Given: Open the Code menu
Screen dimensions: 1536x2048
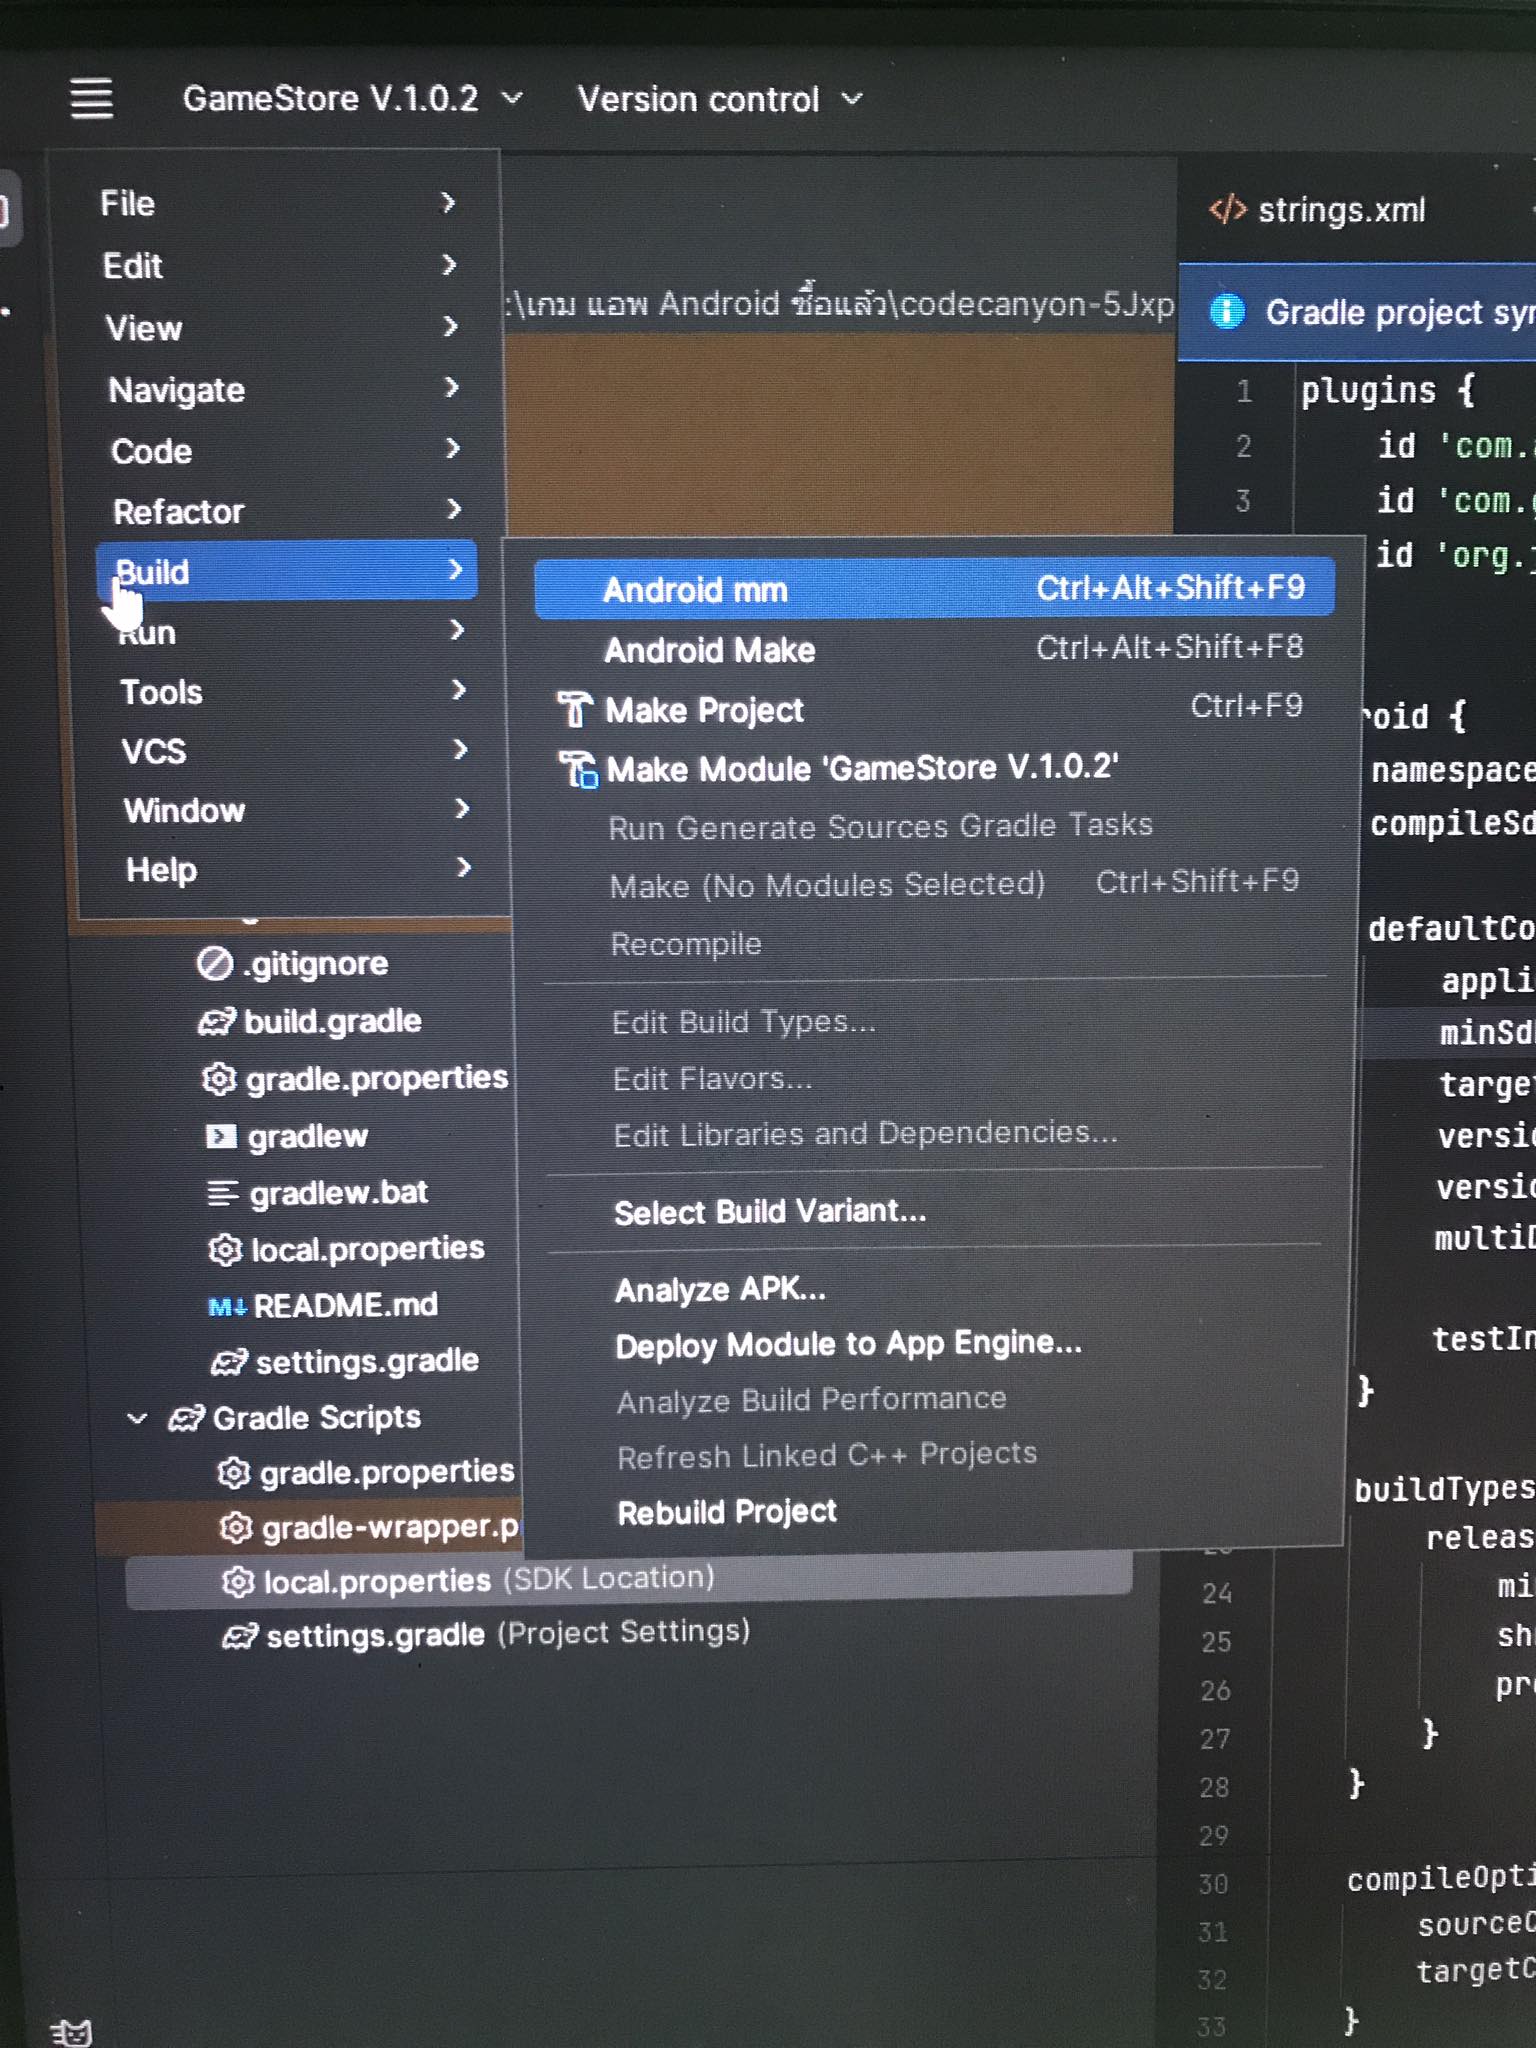Looking at the screenshot, I should [285, 450].
